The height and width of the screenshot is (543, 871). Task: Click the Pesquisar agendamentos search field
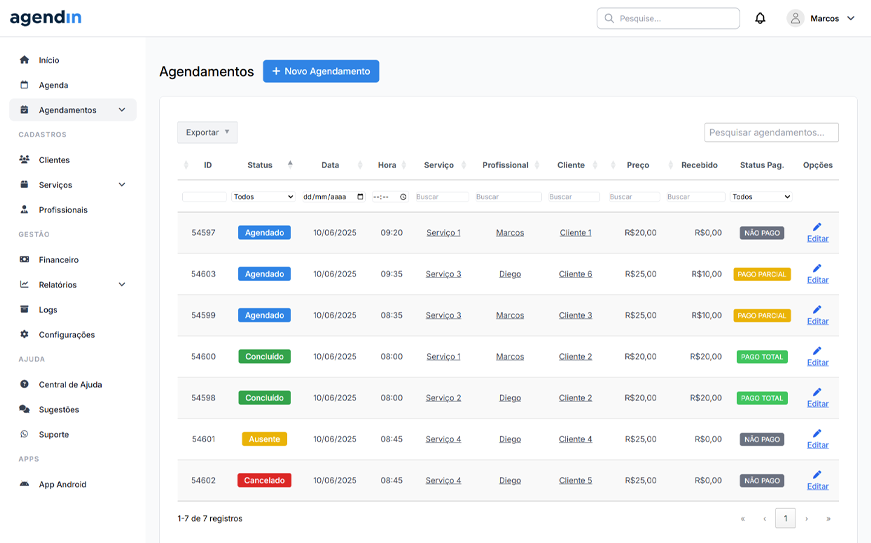click(771, 132)
